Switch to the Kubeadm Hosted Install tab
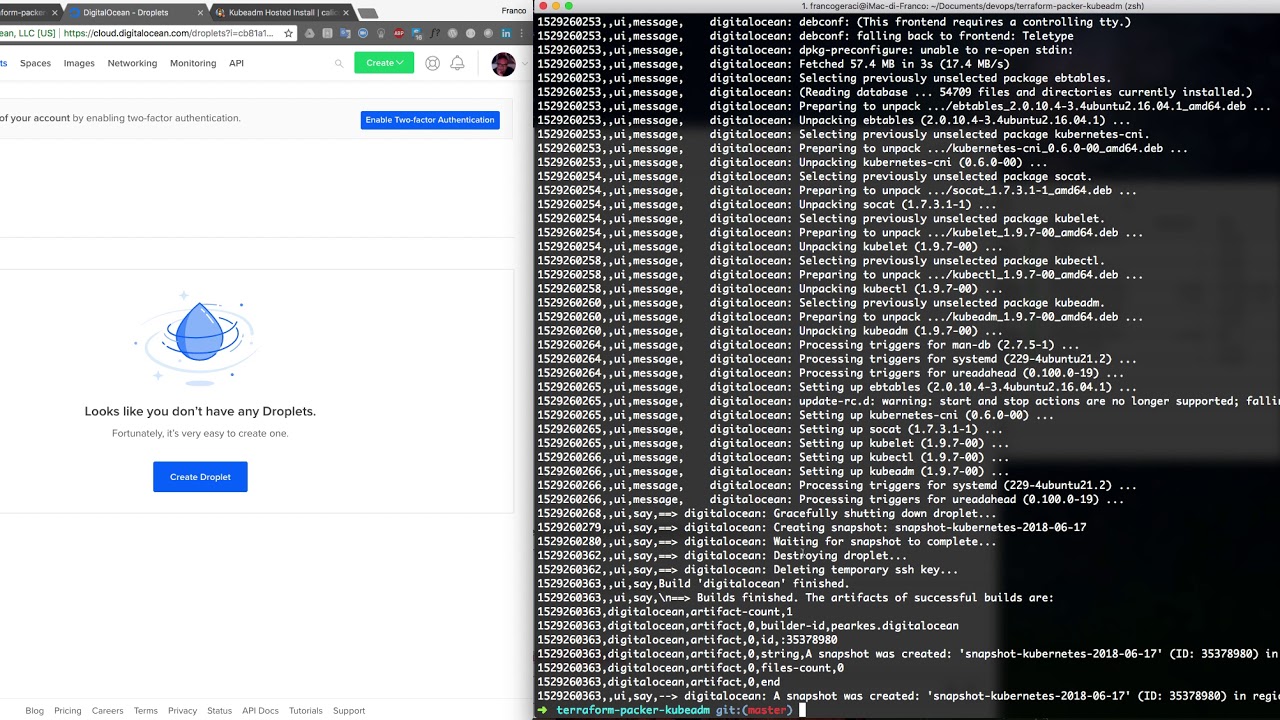1280x720 pixels. pyautogui.click(x=282, y=13)
